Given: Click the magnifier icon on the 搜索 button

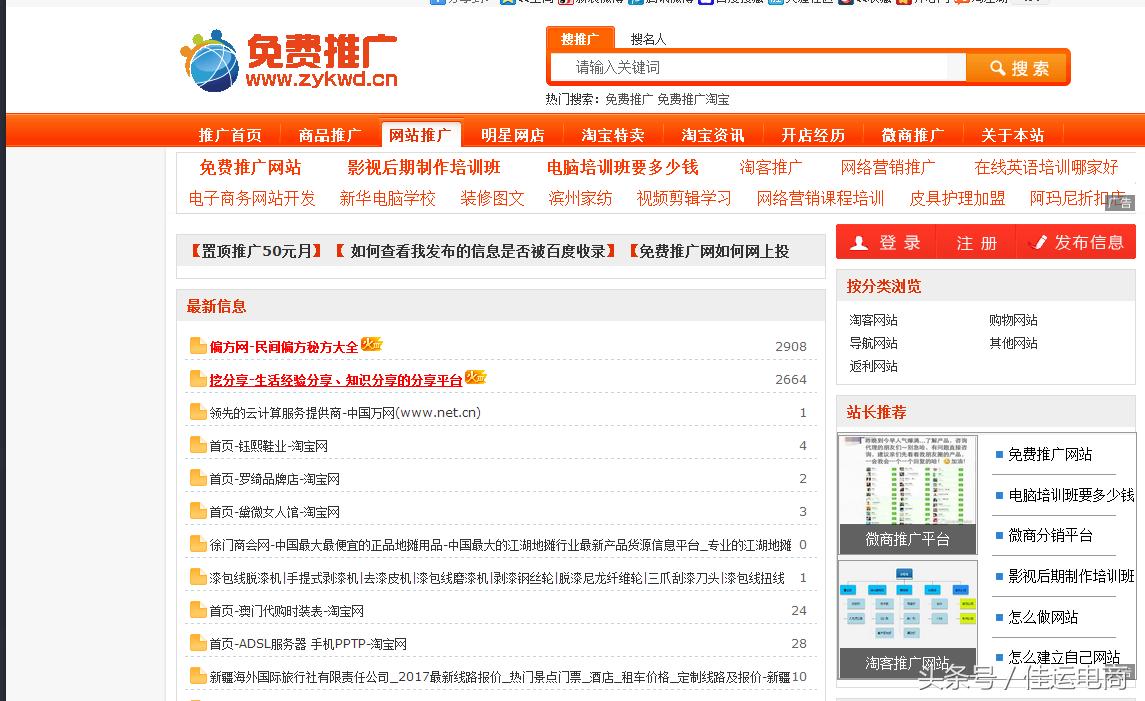Looking at the screenshot, I should (x=996, y=68).
